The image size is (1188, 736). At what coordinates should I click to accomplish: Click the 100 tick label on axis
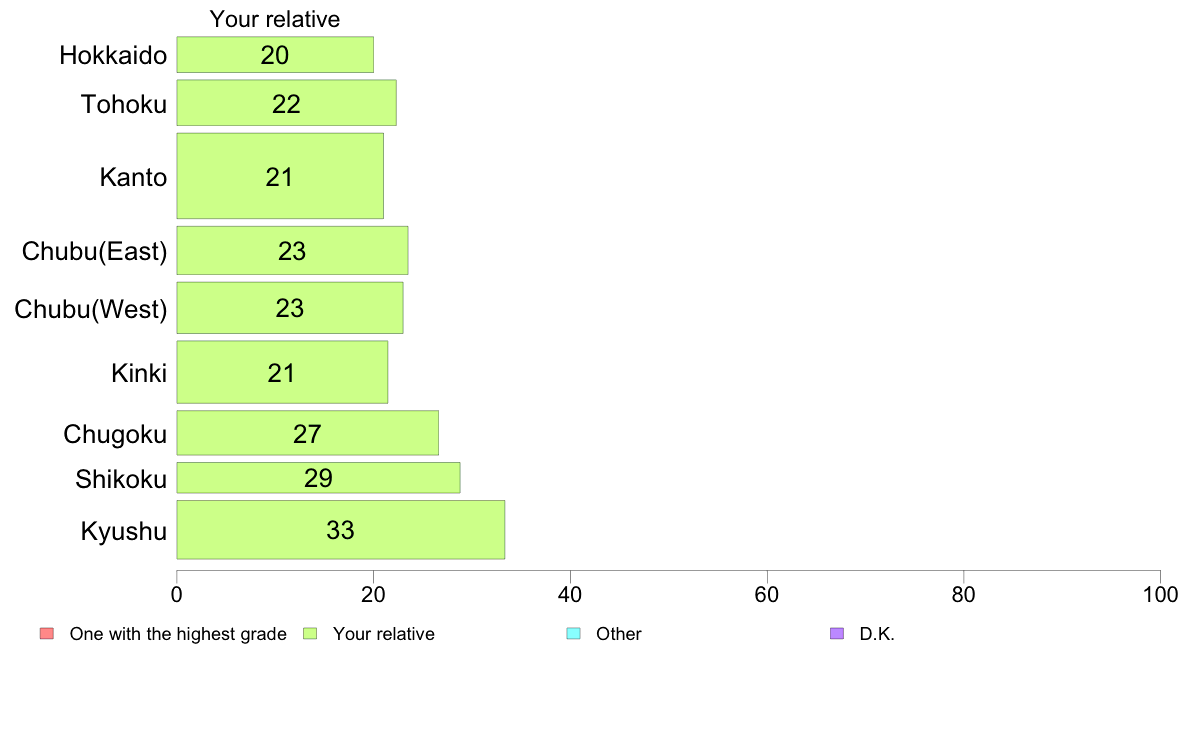coord(1160,594)
